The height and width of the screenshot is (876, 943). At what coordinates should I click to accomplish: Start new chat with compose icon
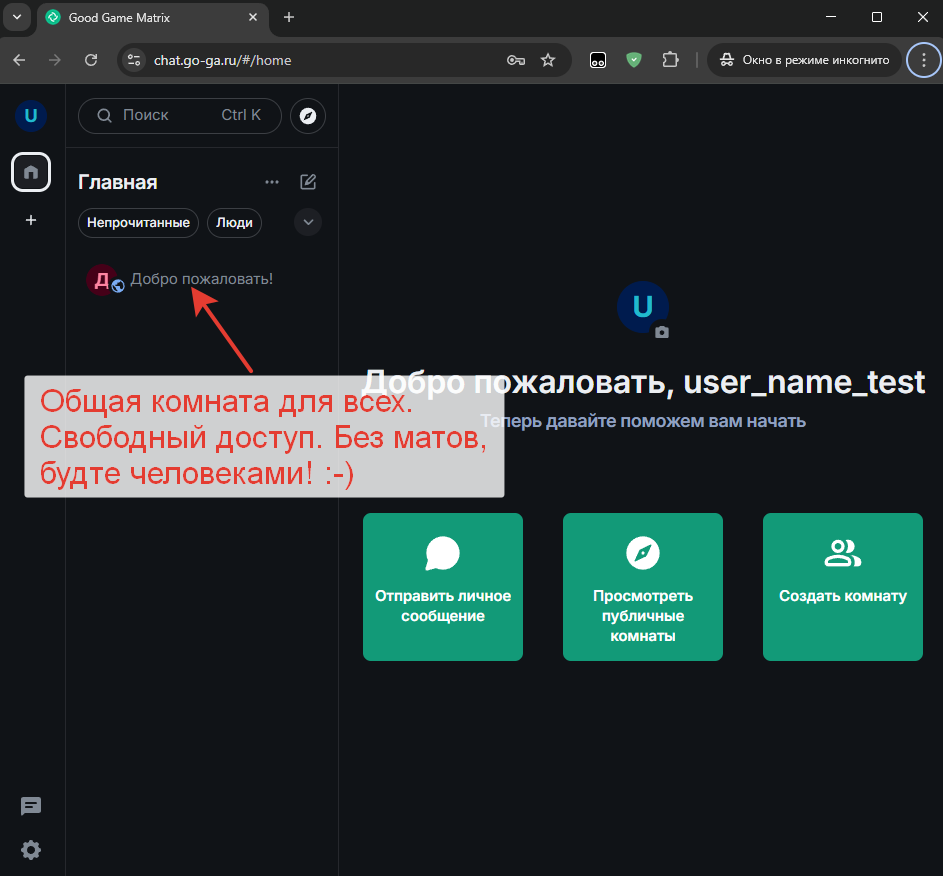coord(308,182)
